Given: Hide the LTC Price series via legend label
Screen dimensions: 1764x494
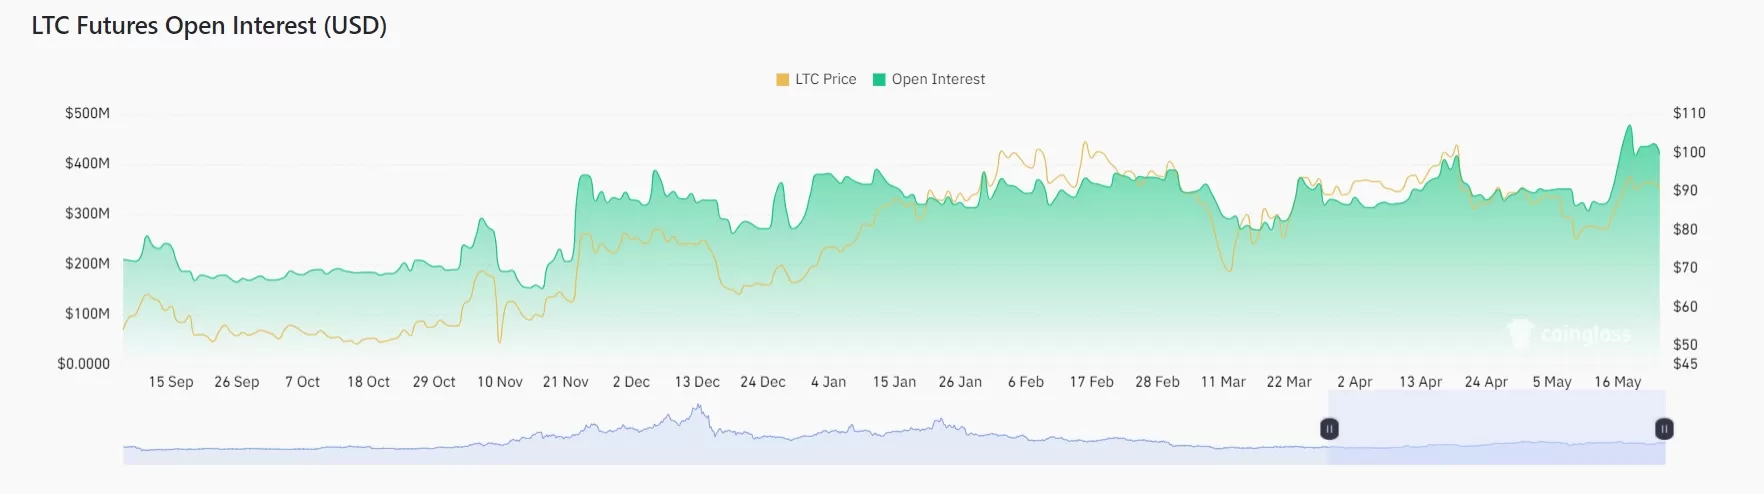Looking at the screenshot, I should [x=825, y=79].
